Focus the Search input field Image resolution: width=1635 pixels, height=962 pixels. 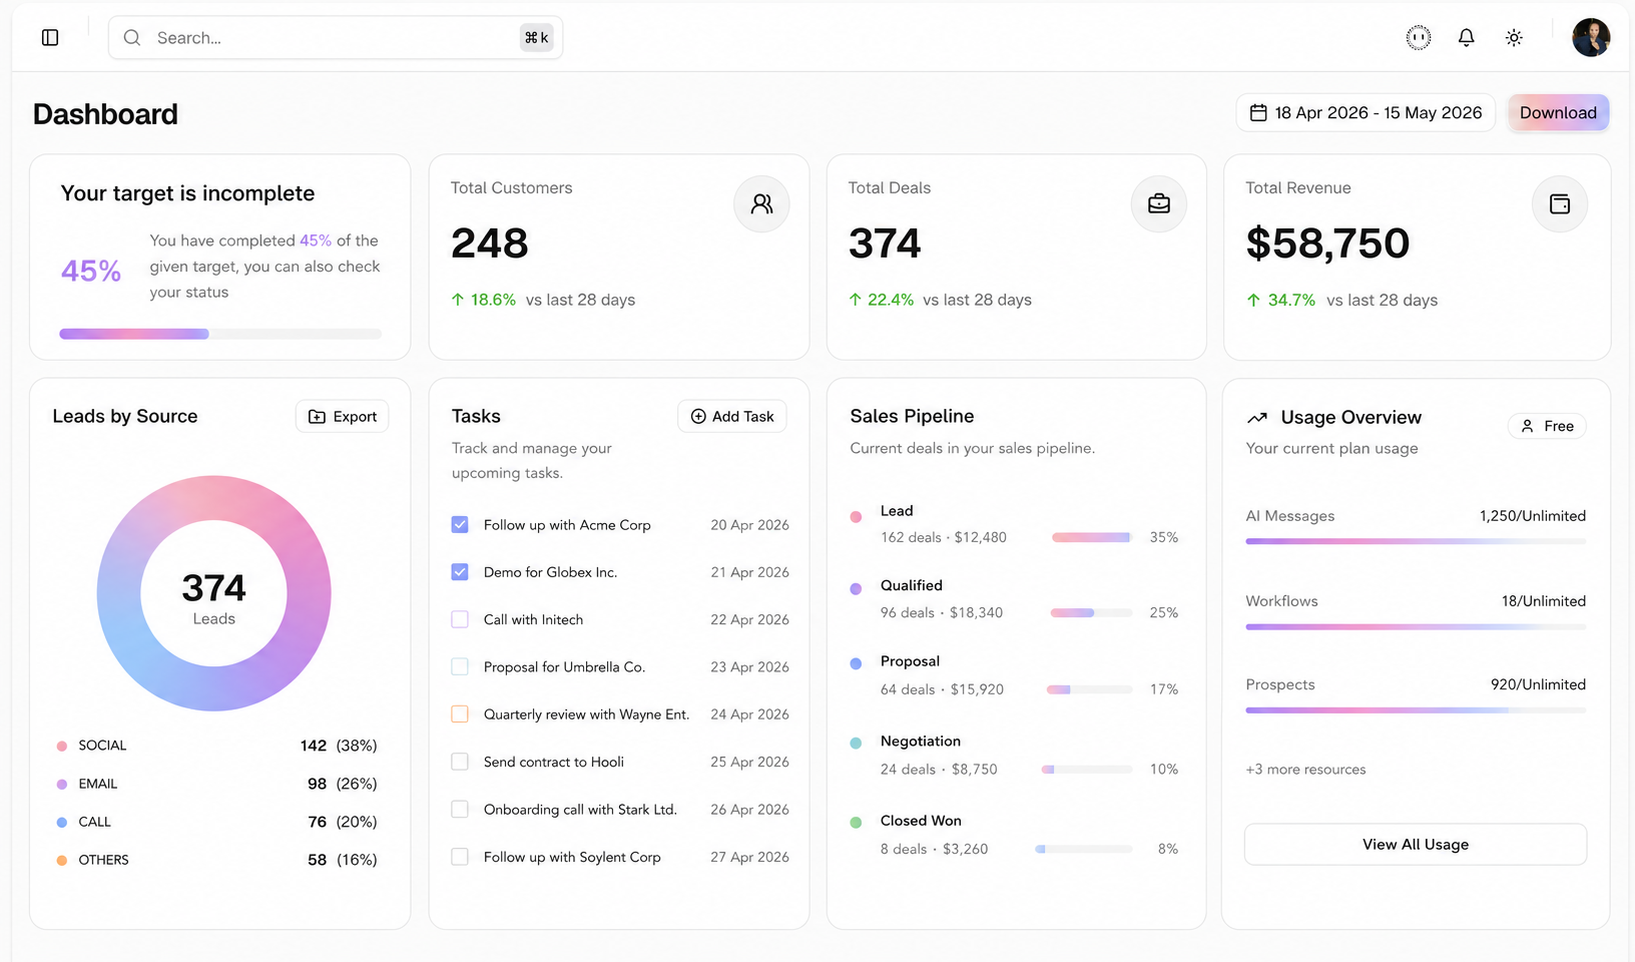pyautogui.click(x=335, y=38)
